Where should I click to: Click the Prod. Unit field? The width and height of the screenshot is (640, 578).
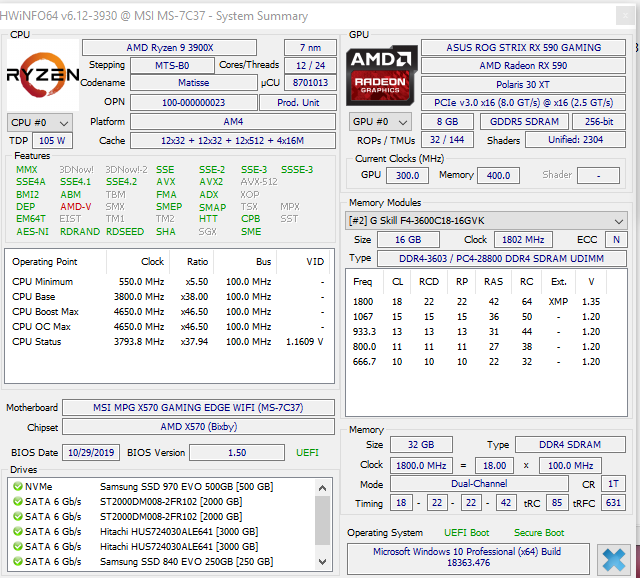(x=298, y=102)
